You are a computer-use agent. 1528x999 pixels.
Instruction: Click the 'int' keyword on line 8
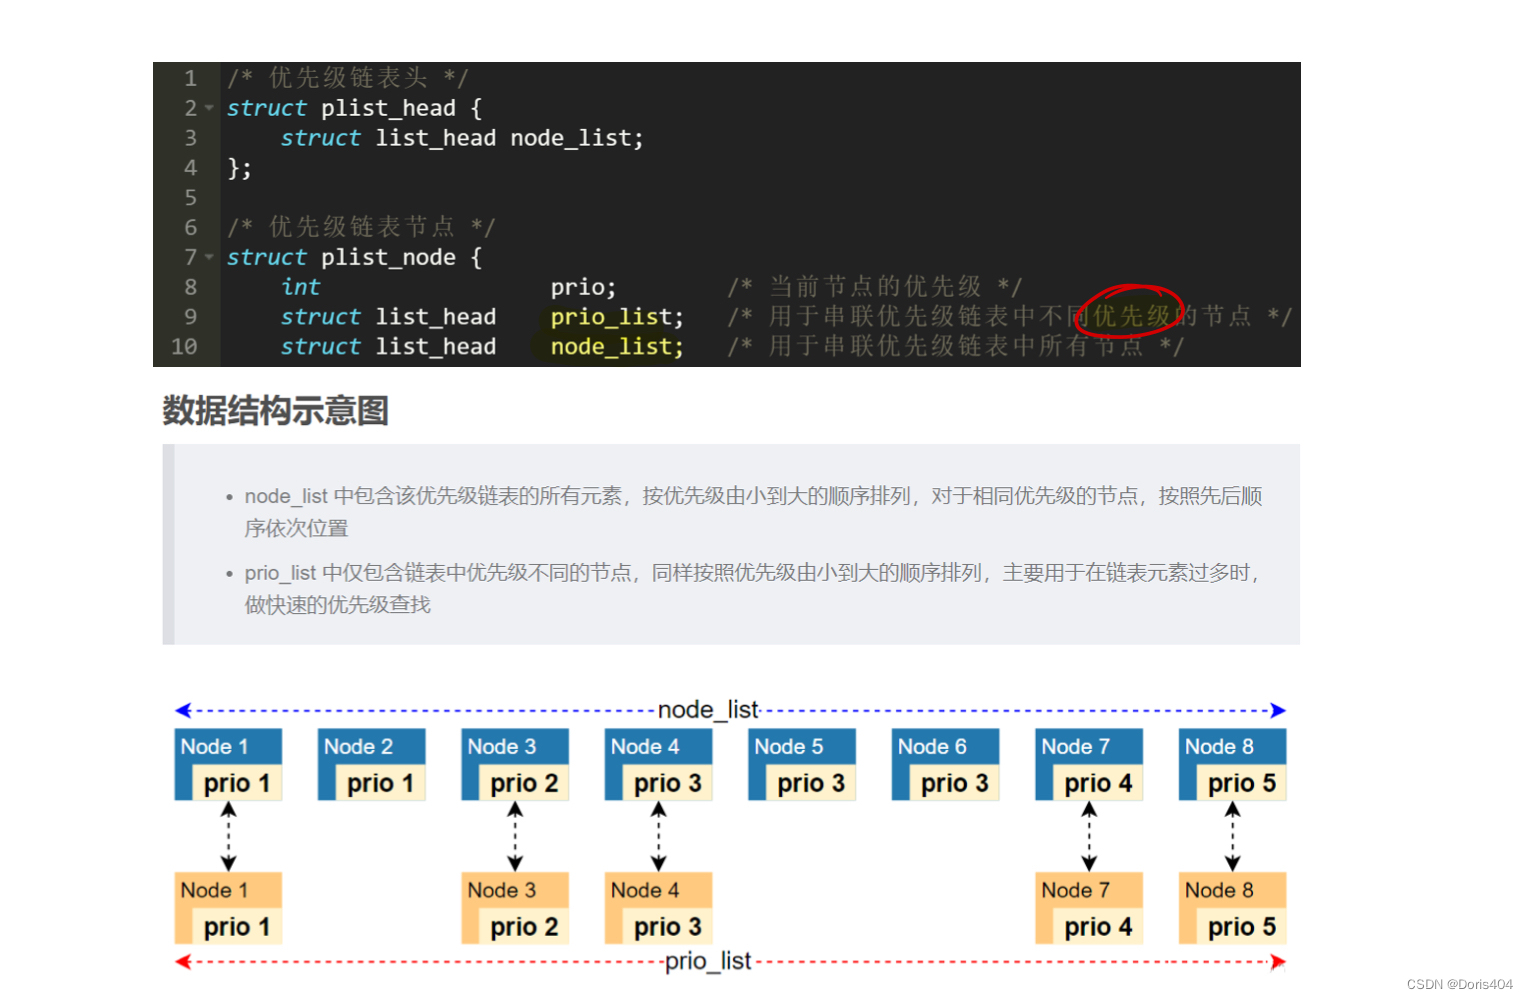(x=300, y=287)
